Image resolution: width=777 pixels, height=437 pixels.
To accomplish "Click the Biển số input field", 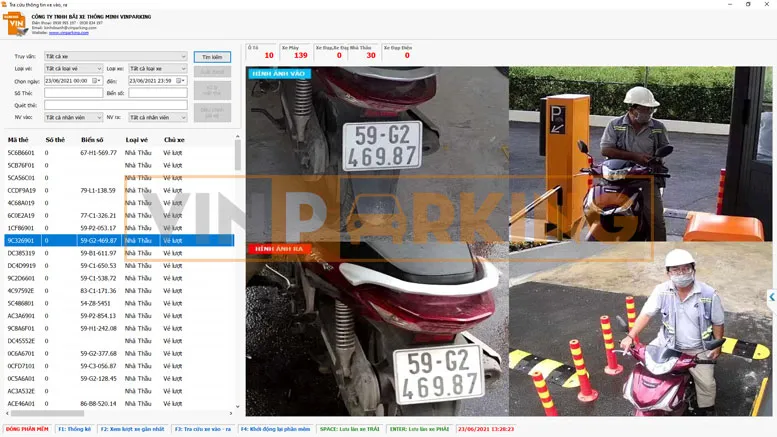I will click(x=157, y=93).
